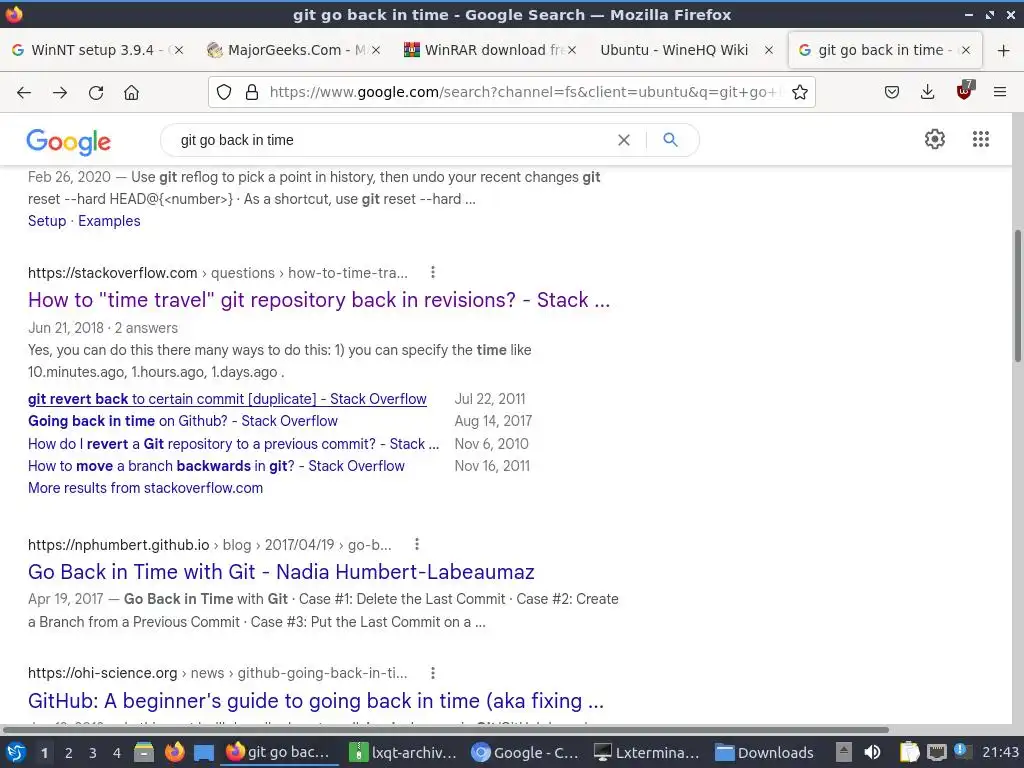Viewport: 1024px width, 768px height.
Task: Submit search with the magnifier icon
Action: point(670,139)
